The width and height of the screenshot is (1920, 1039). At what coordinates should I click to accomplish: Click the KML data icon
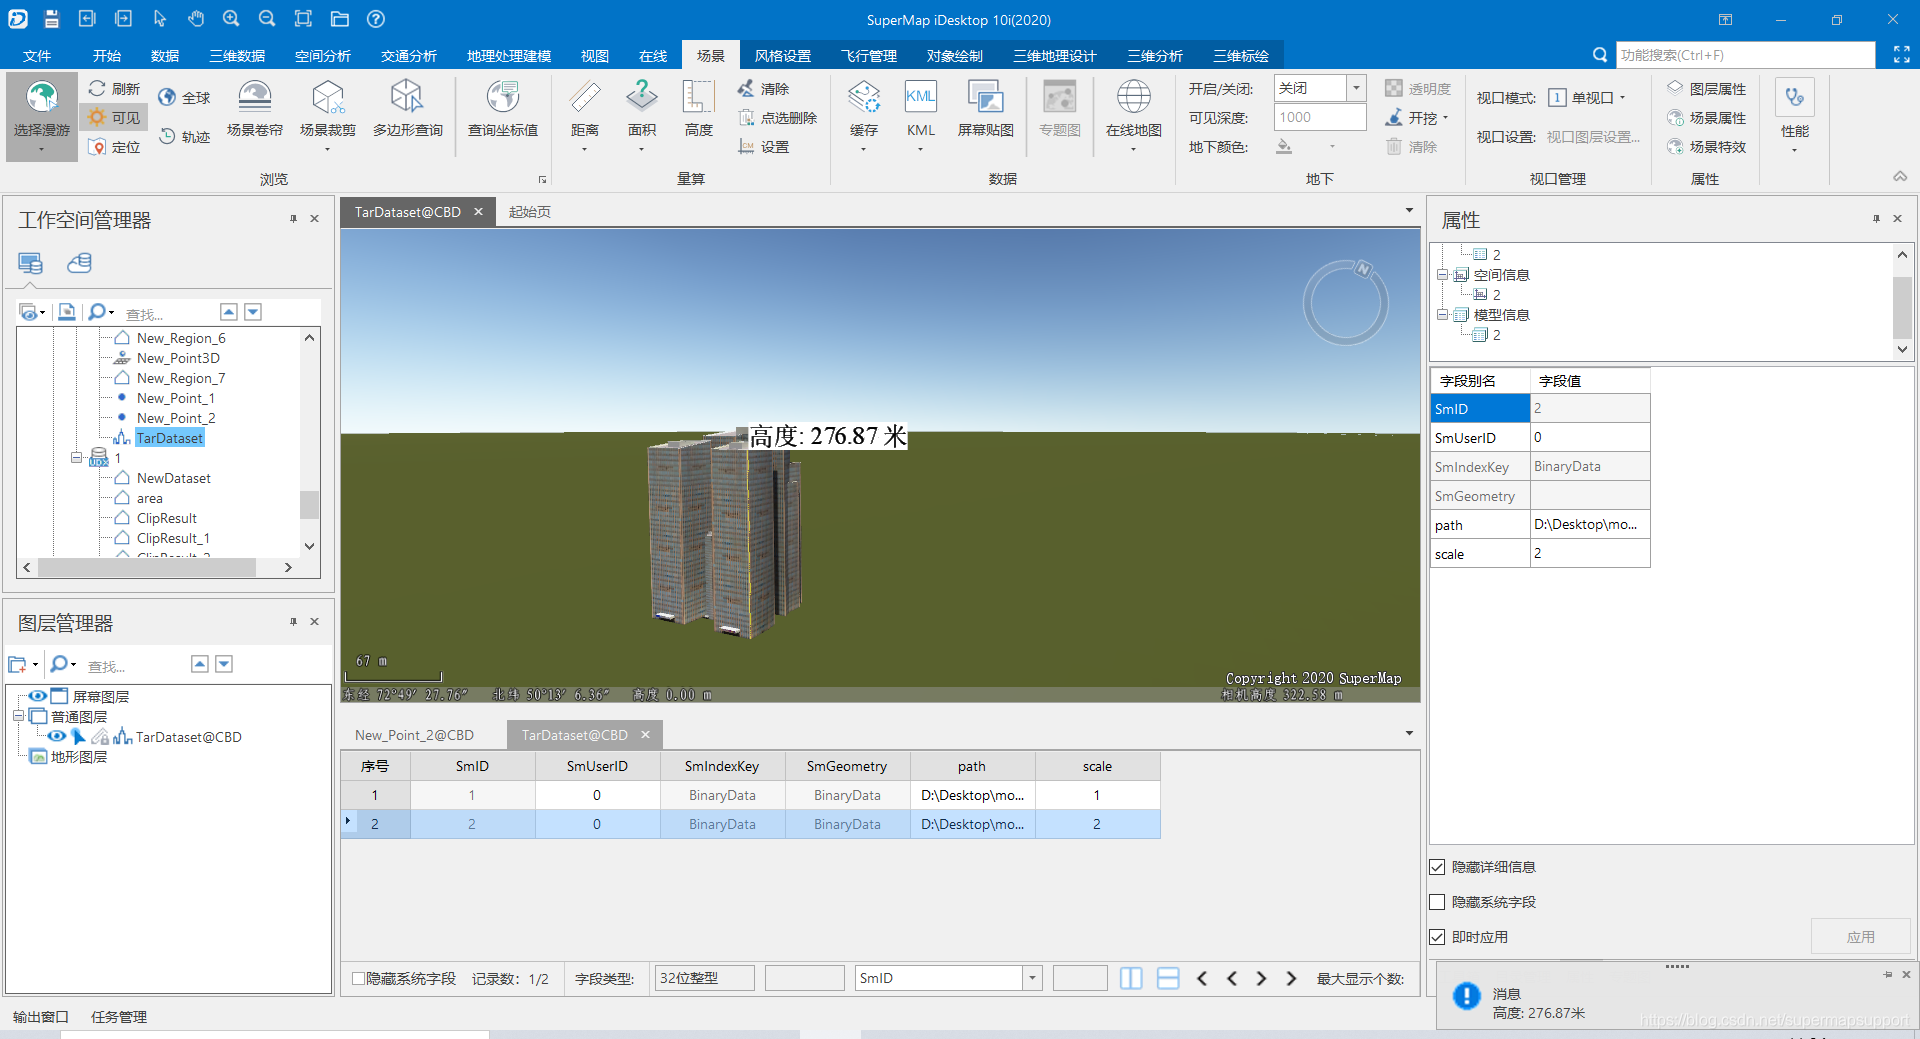coord(920,98)
